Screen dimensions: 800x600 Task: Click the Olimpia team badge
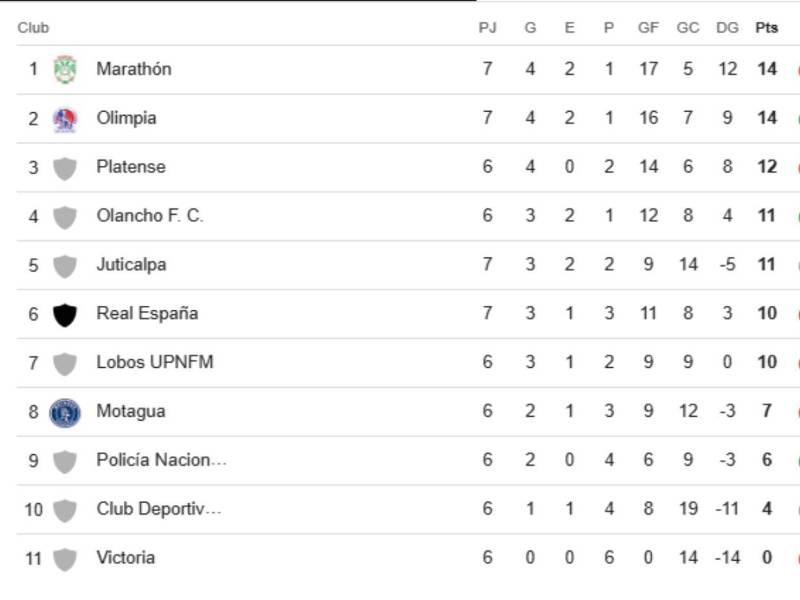tap(65, 117)
